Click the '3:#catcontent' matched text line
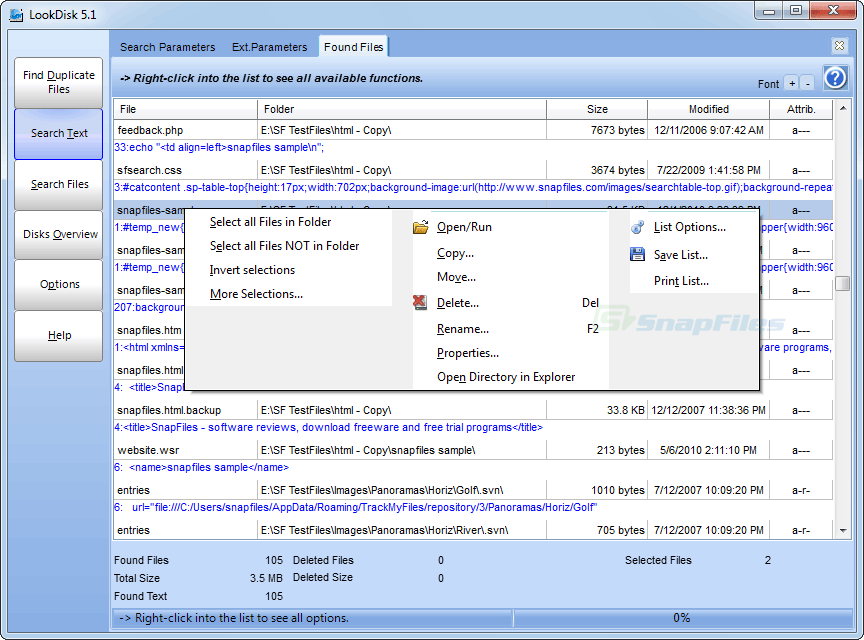864x640 pixels. [x=473, y=187]
